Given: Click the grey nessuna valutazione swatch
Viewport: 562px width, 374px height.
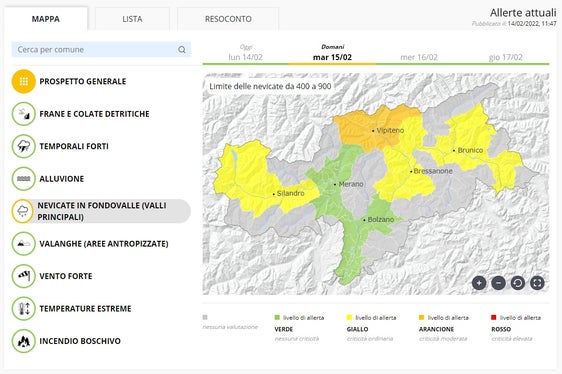Looking at the screenshot, I should [x=205, y=317].
